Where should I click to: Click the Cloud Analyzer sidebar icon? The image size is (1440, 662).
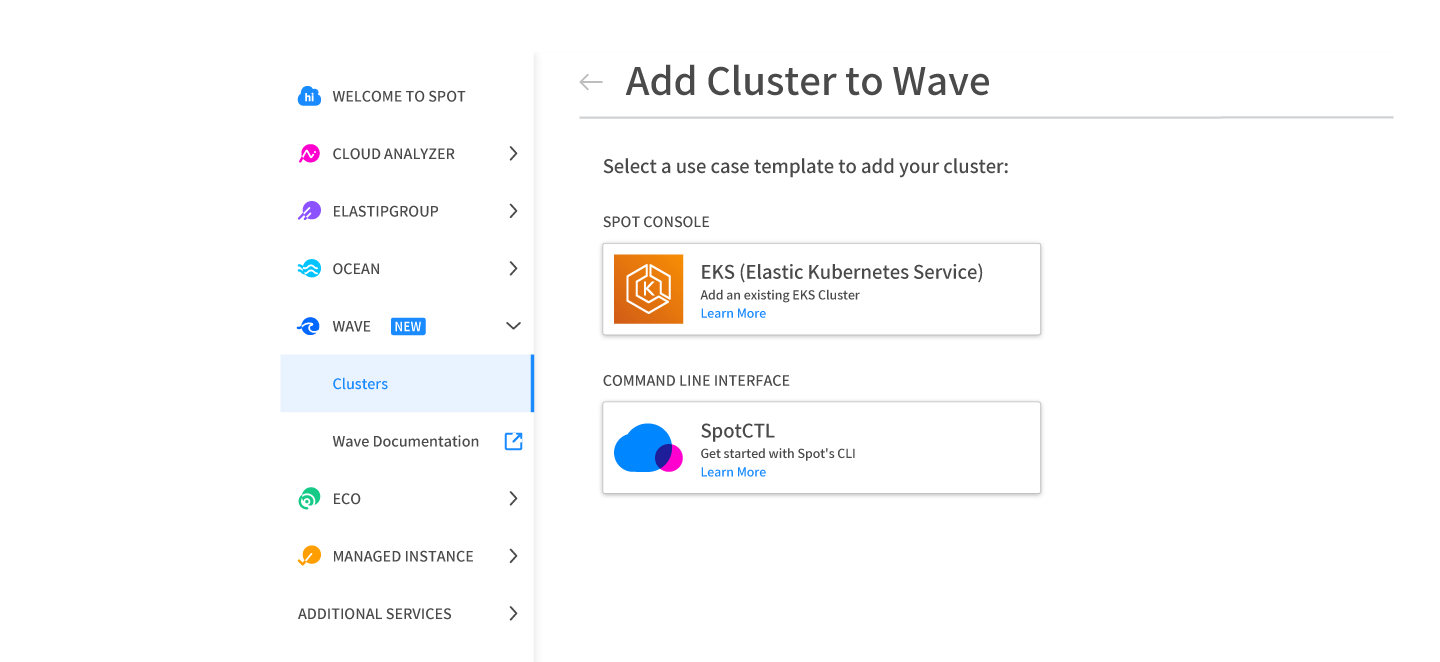point(309,154)
